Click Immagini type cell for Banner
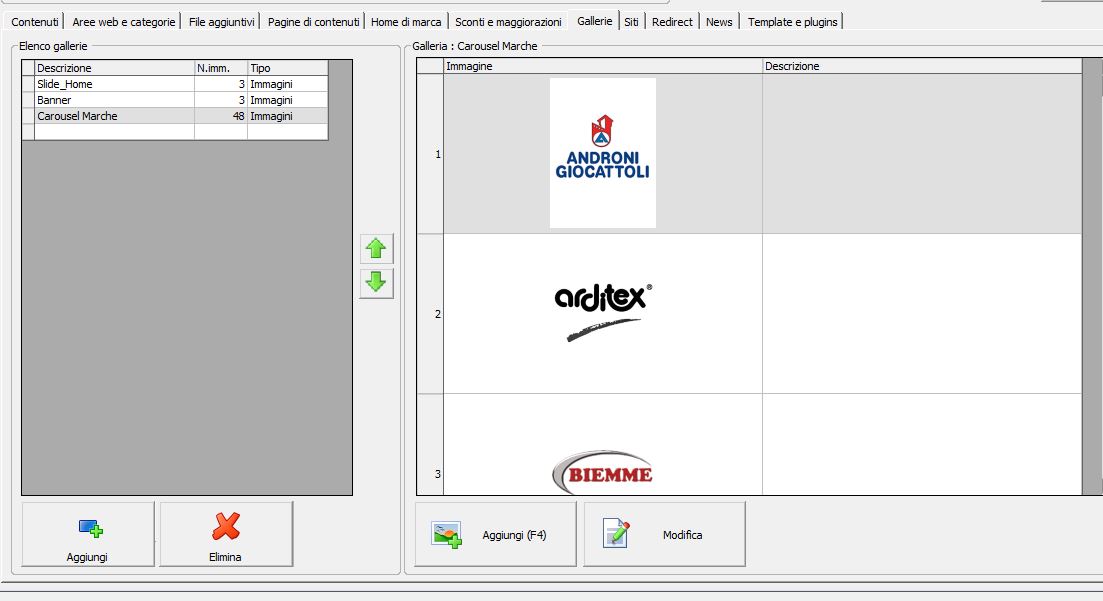The width and height of the screenshot is (1103, 601). pos(288,100)
